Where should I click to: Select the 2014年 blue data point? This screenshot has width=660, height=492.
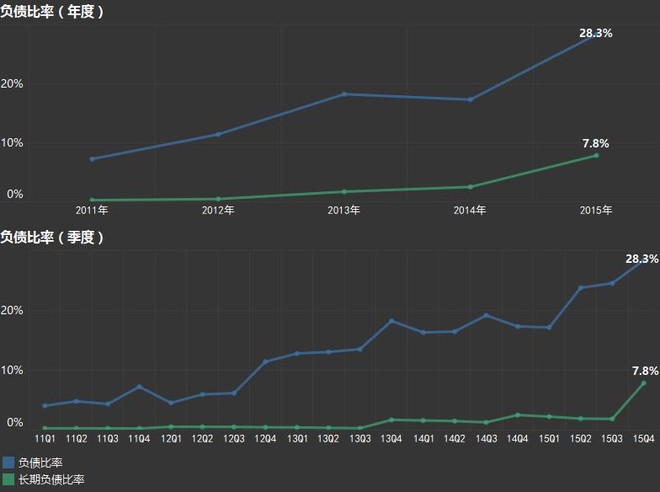click(x=470, y=100)
